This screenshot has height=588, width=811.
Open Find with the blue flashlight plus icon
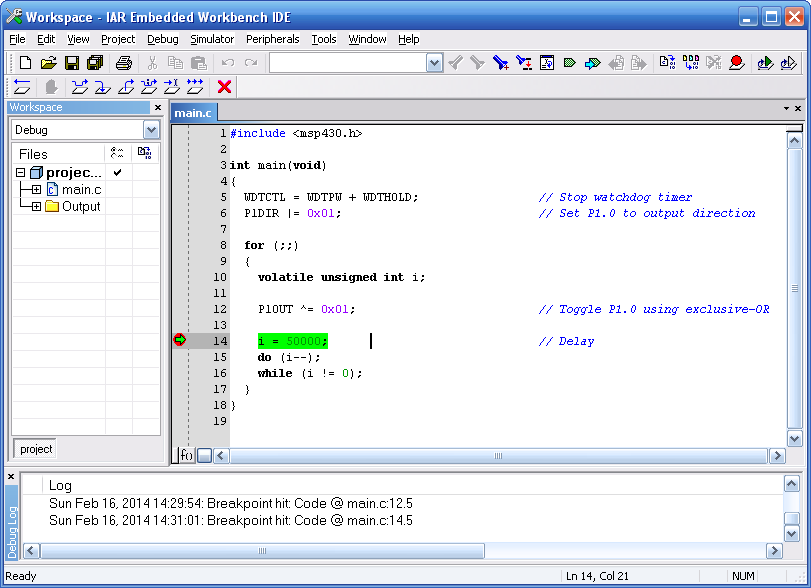501,63
